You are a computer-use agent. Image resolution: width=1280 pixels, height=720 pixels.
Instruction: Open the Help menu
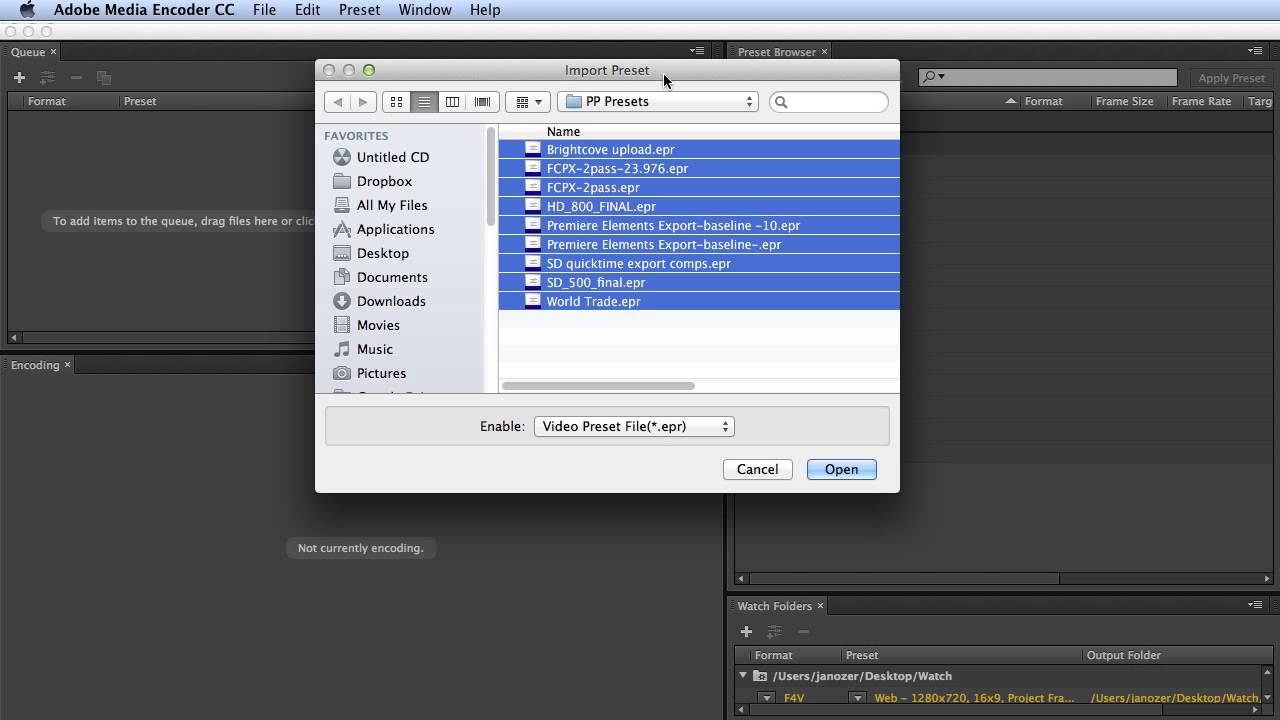point(485,10)
